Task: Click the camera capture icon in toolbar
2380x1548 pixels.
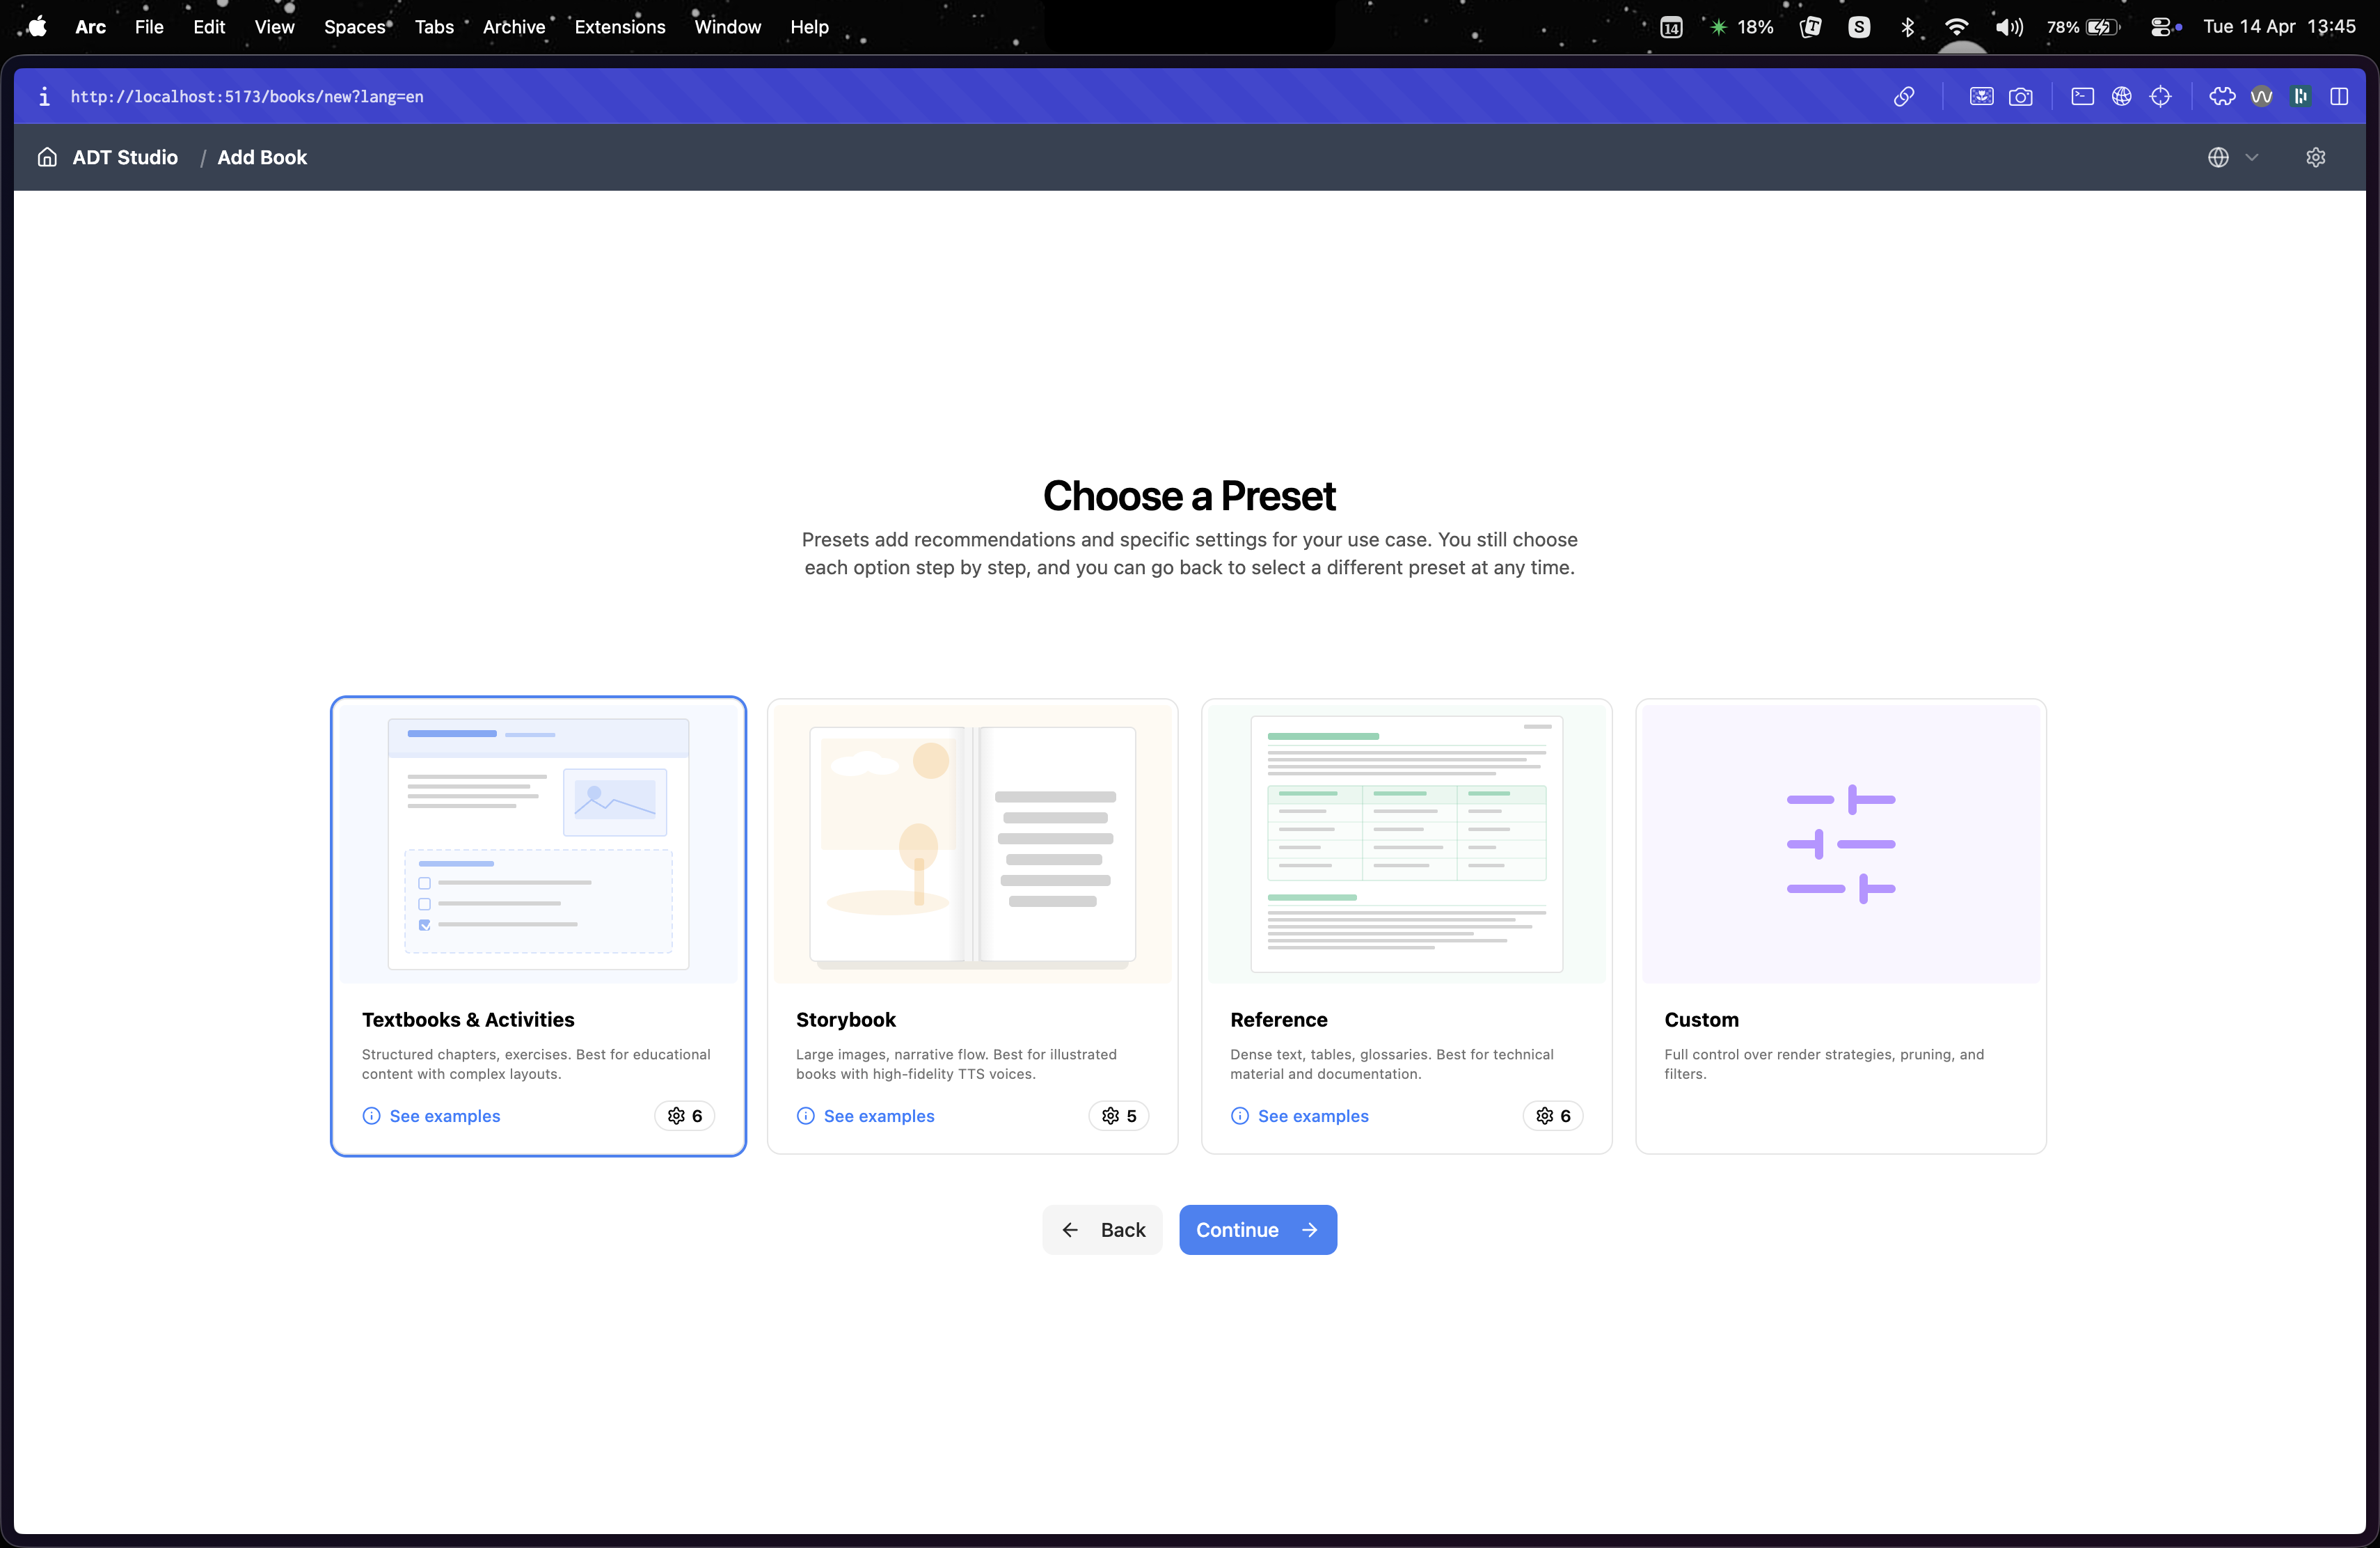Action: click(2020, 96)
